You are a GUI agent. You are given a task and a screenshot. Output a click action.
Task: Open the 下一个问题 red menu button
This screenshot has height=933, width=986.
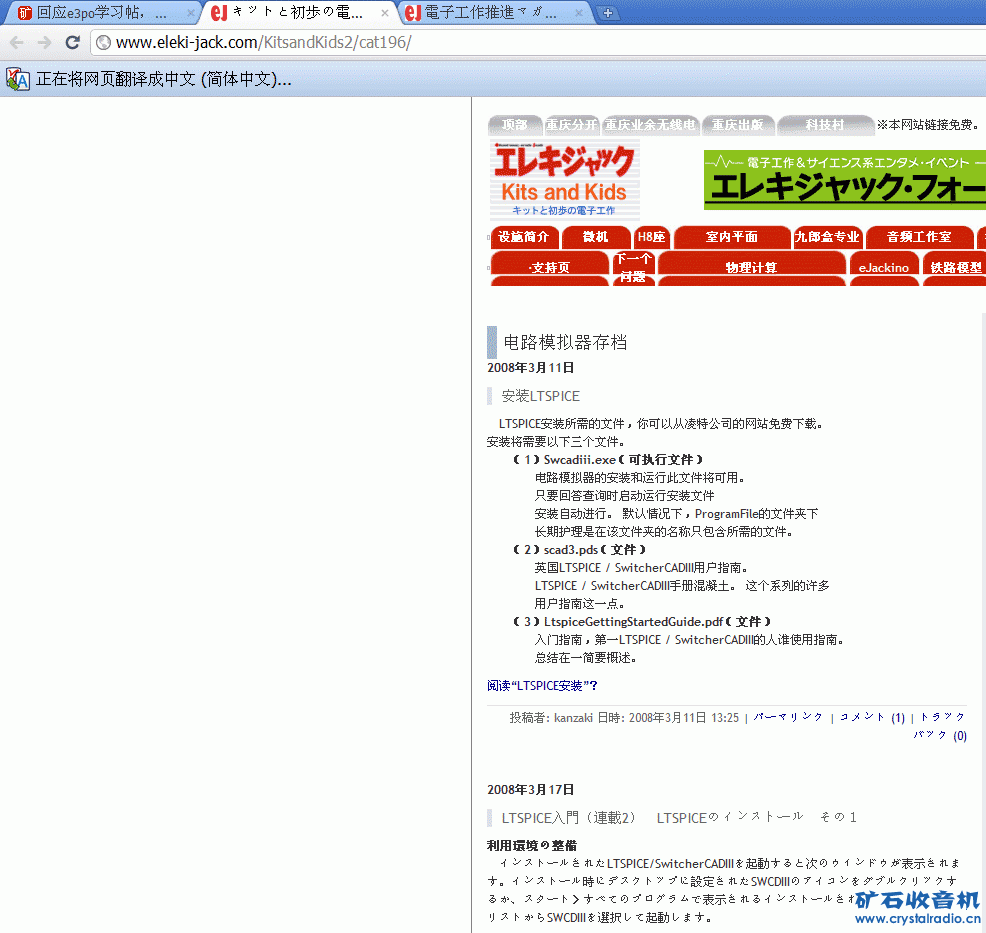633,268
